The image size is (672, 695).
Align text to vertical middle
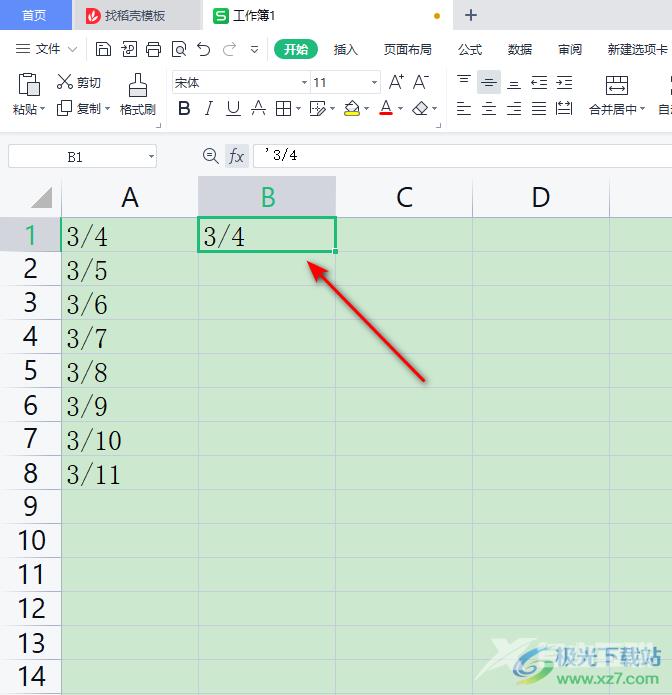tap(488, 82)
